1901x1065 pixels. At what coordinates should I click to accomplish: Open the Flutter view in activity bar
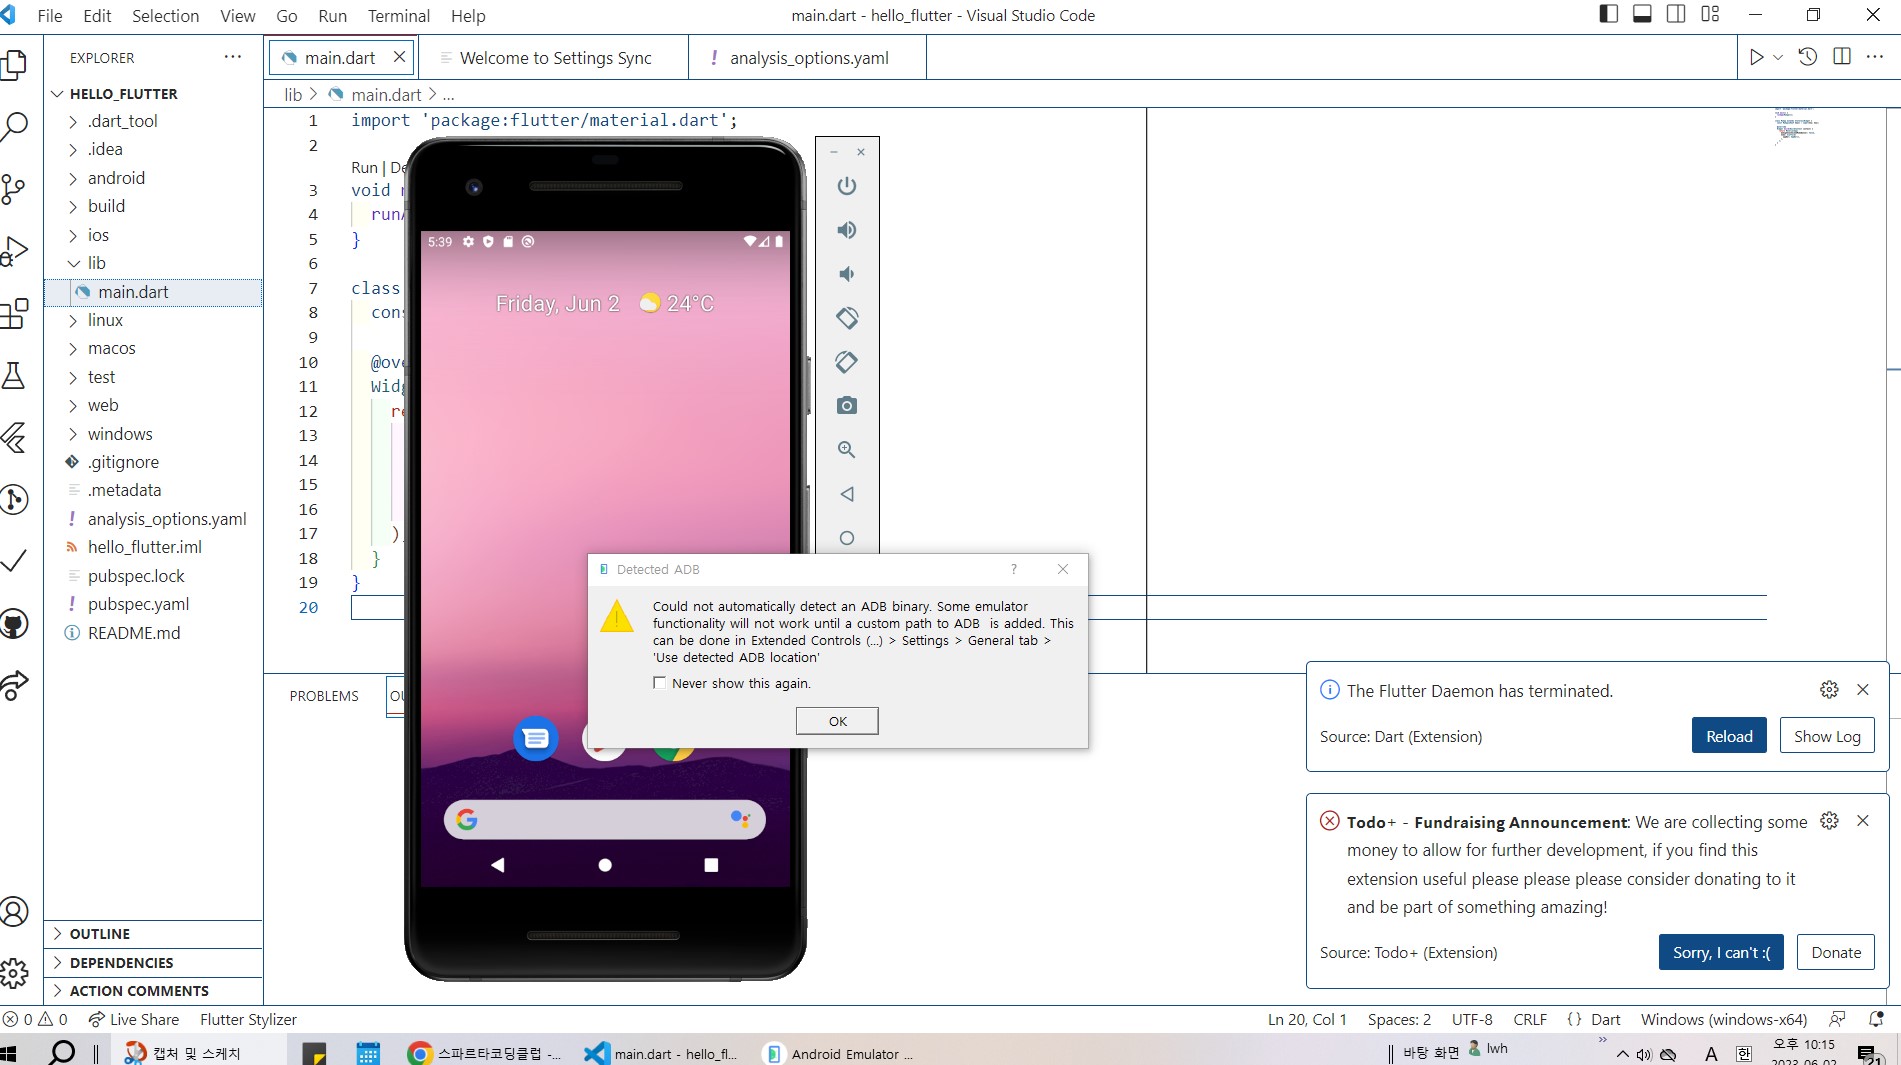[15, 438]
